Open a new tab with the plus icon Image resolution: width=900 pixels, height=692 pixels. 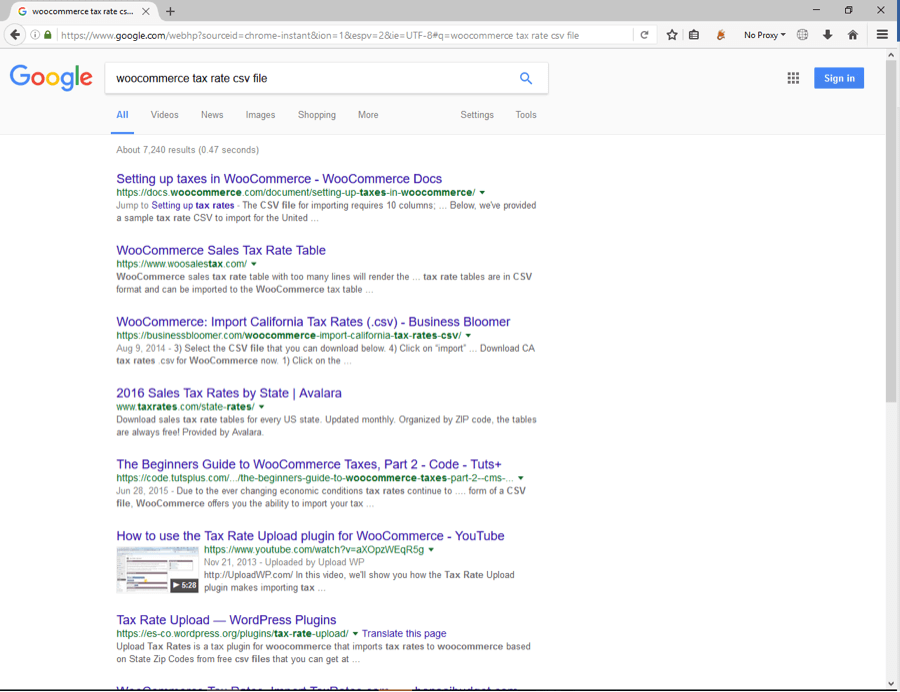point(170,11)
